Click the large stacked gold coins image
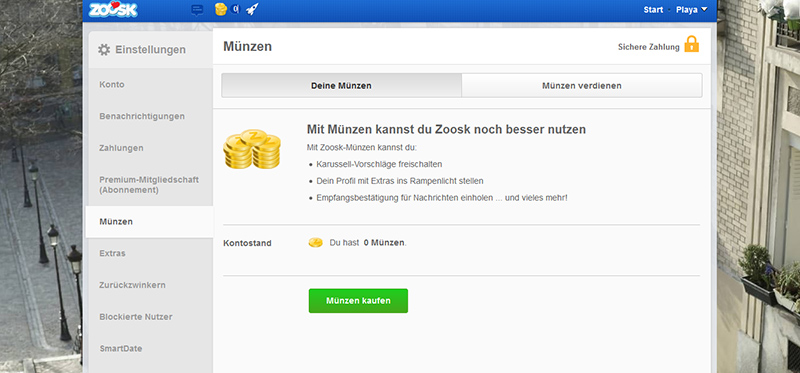800x373 pixels. pos(252,148)
